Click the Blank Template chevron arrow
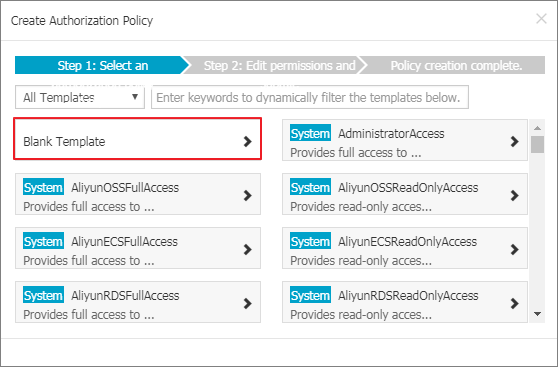The width and height of the screenshot is (558, 367). pyautogui.click(x=247, y=141)
